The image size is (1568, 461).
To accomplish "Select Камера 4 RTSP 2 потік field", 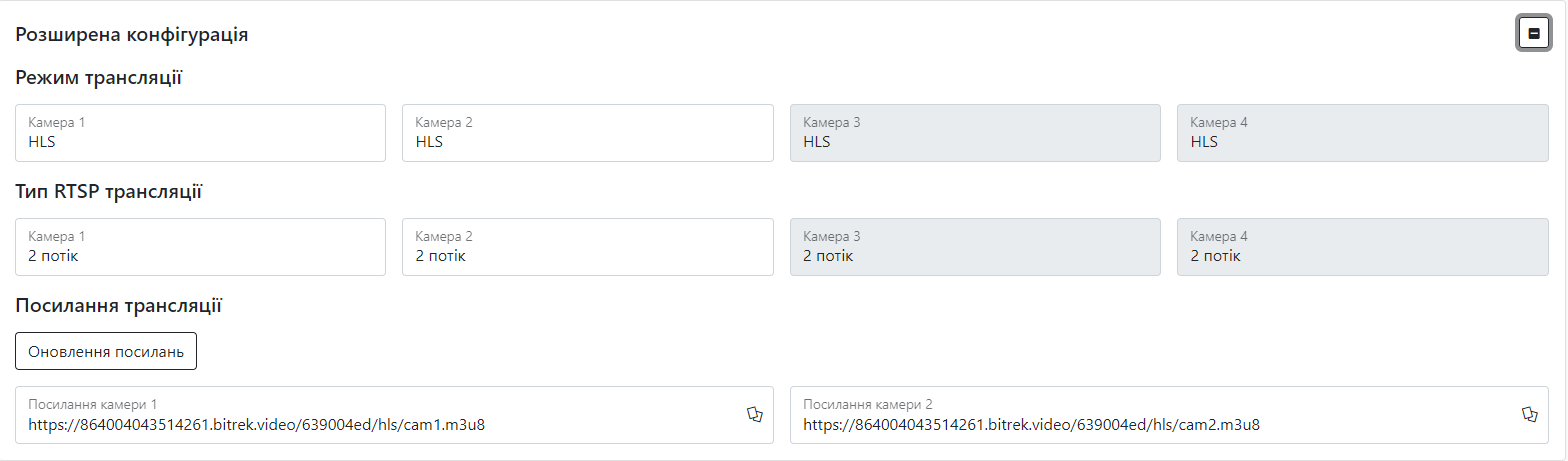I will [x=1363, y=247].
